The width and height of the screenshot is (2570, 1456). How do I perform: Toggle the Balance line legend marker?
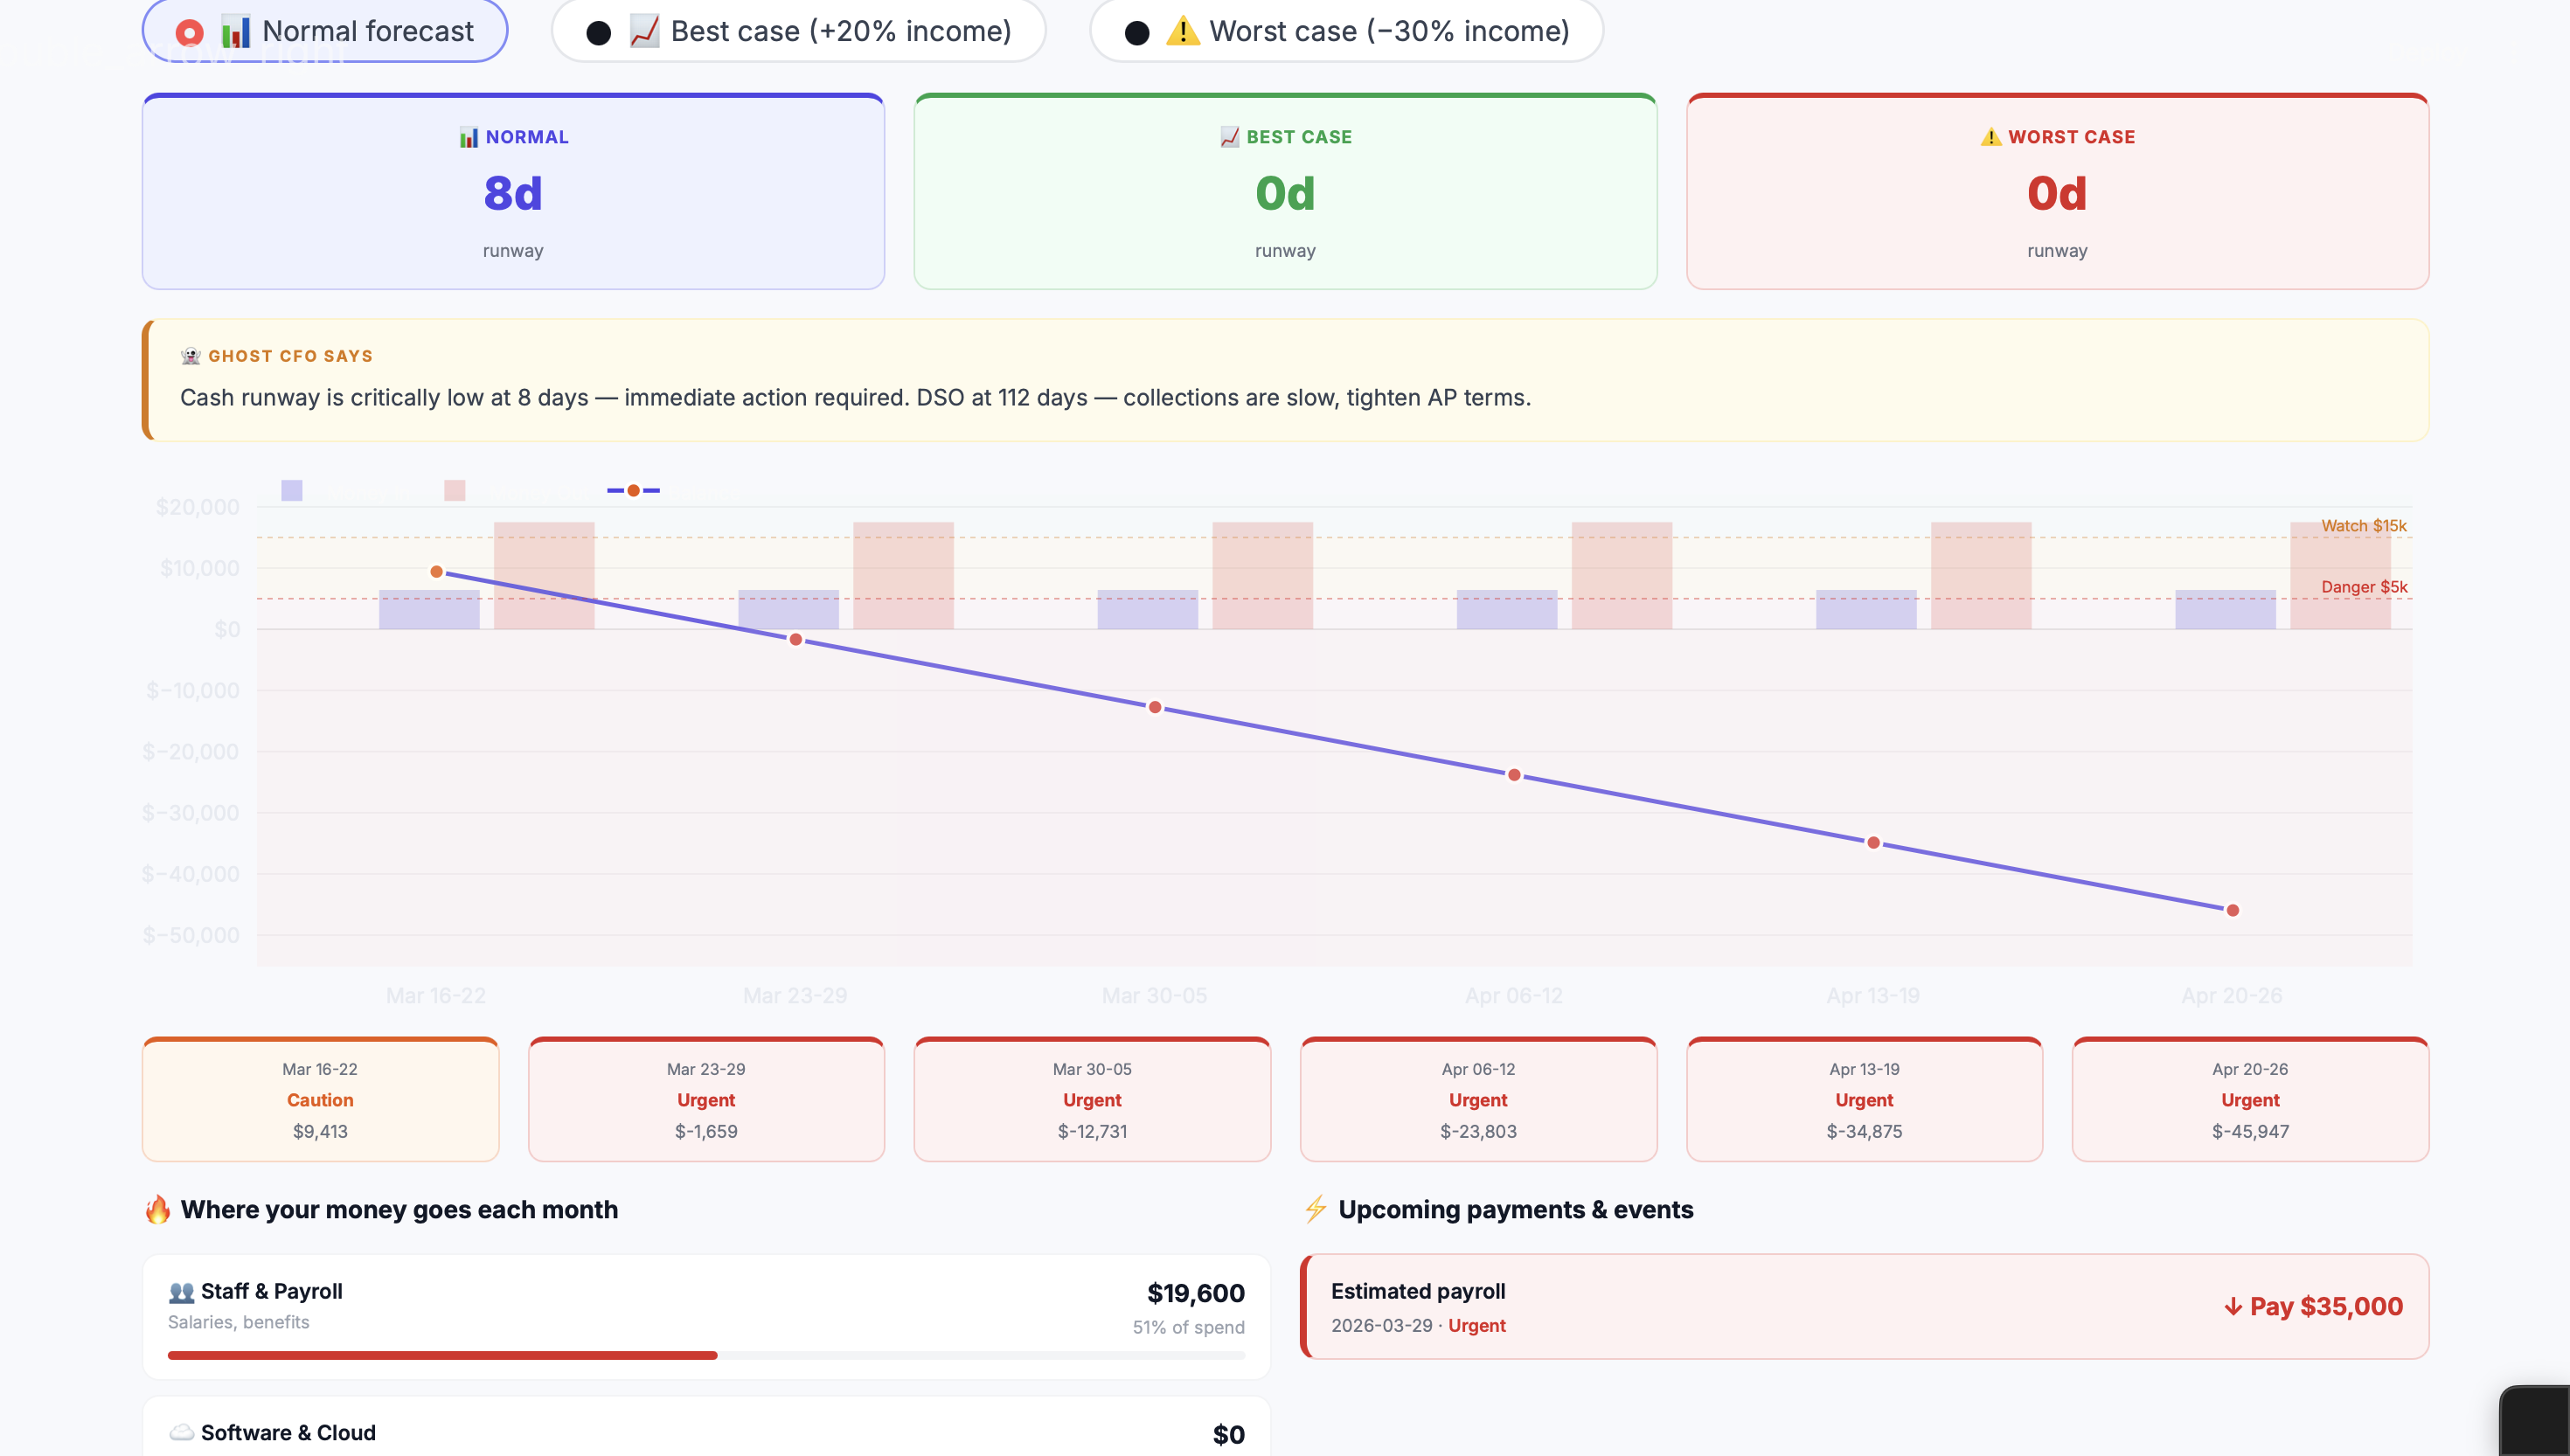pos(633,490)
